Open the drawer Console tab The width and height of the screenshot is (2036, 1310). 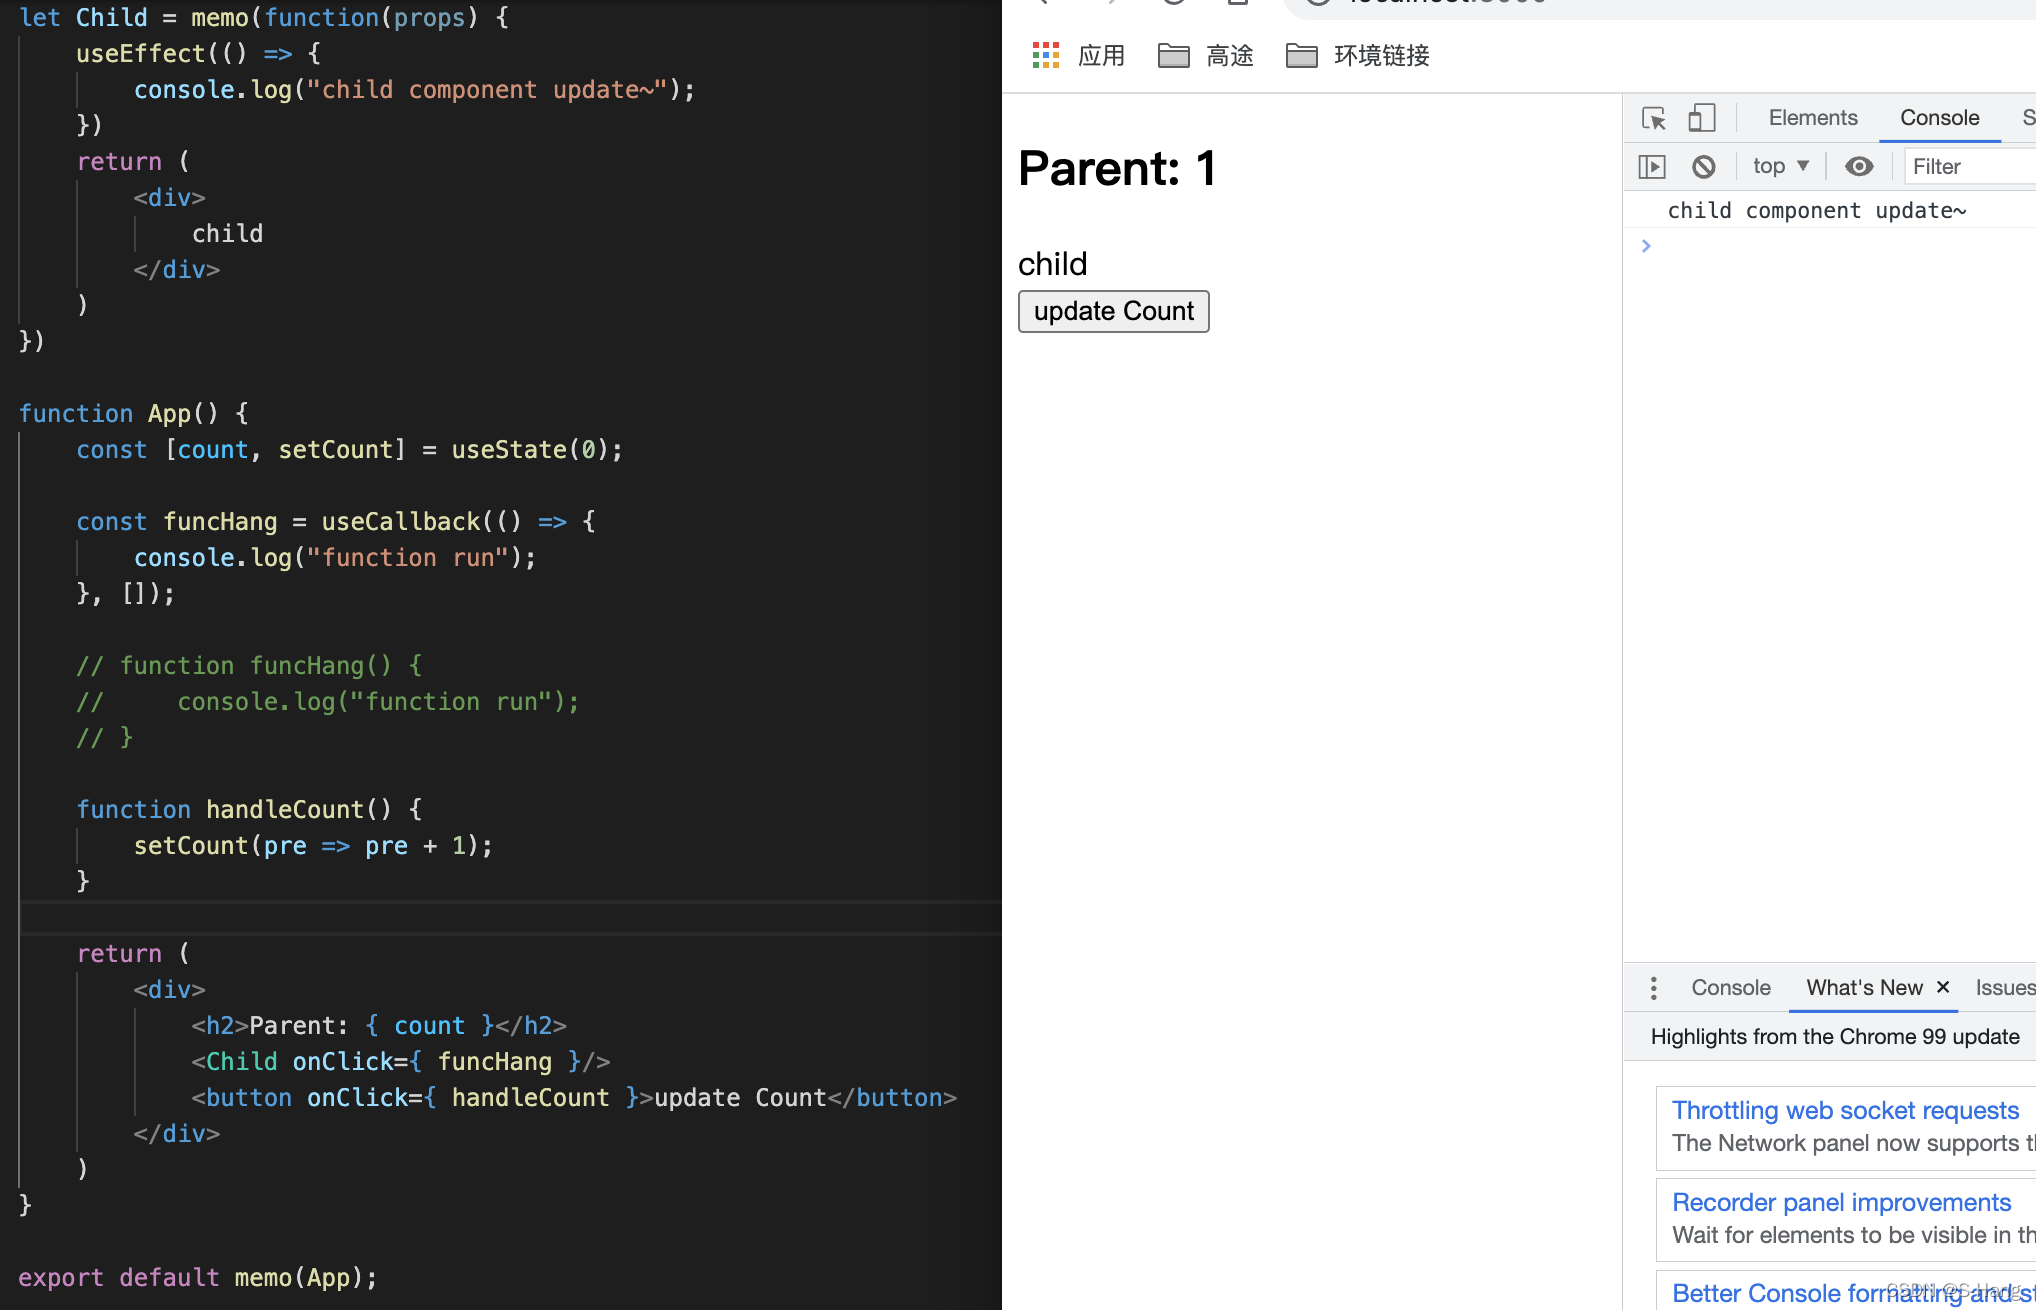pyautogui.click(x=1731, y=988)
